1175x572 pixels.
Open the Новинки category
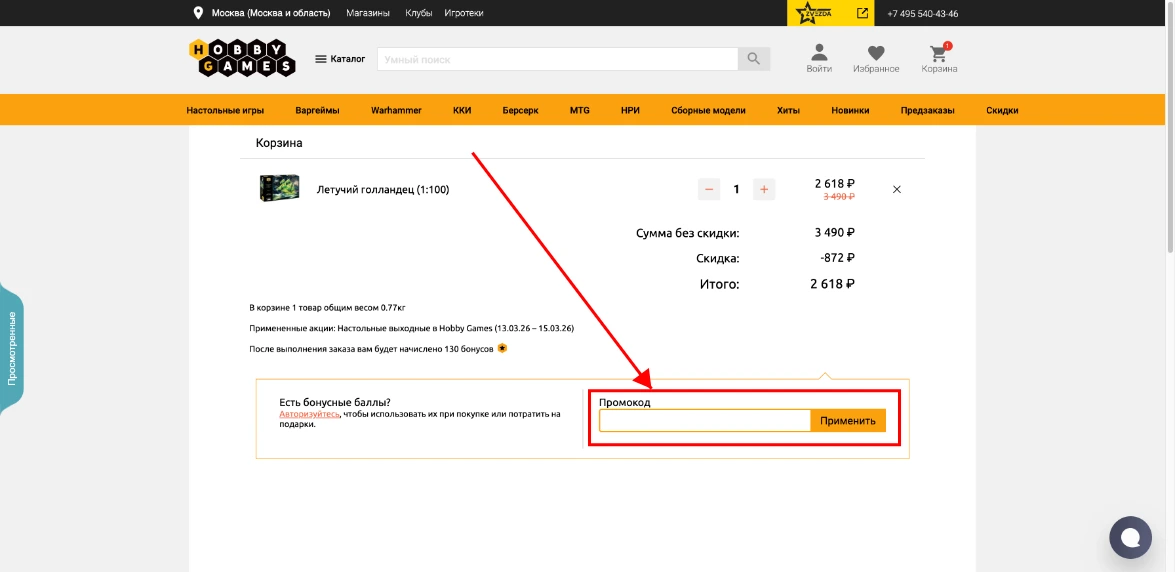(x=851, y=110)
